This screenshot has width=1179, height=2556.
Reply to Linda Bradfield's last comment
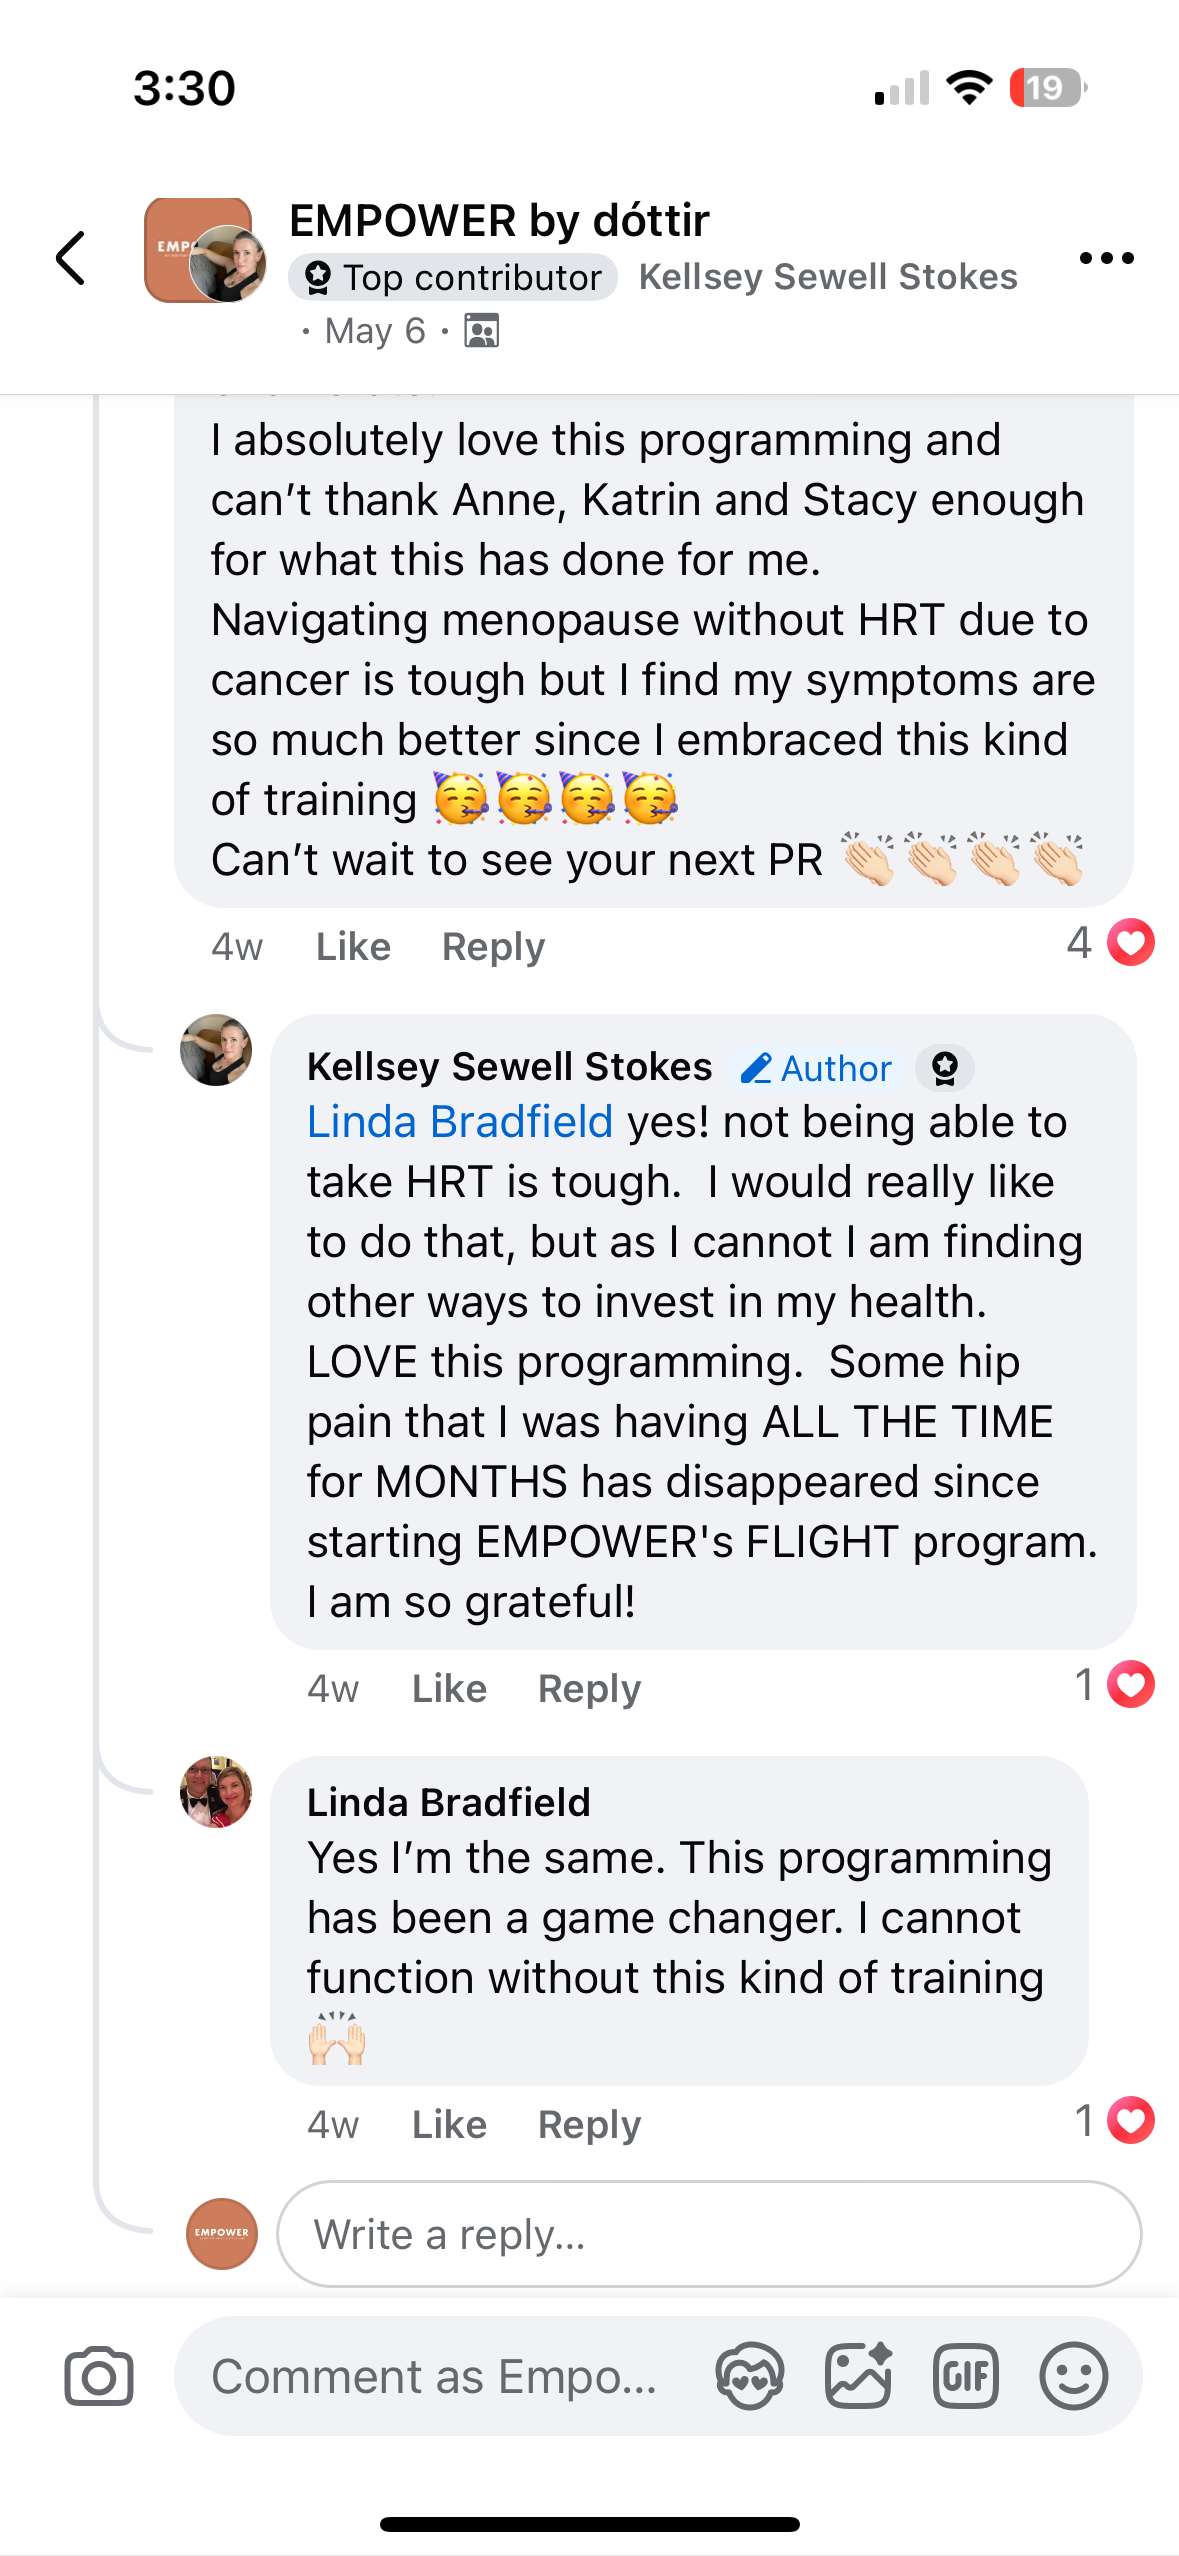(x=589, y=2124)
